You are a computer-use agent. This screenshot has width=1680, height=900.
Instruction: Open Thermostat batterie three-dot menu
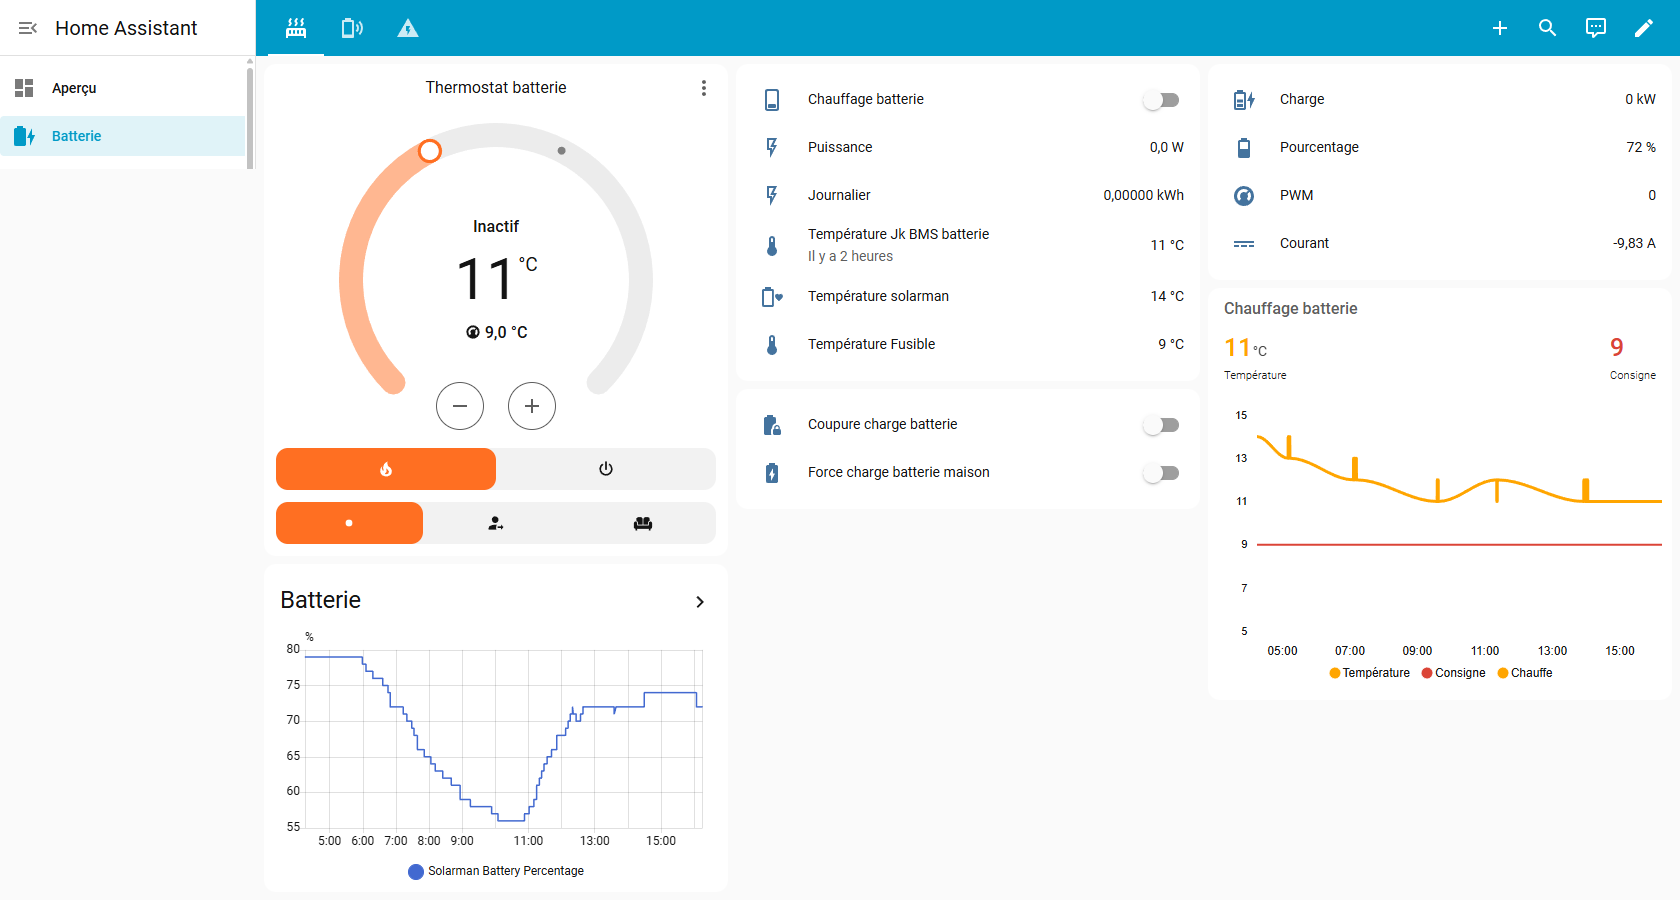click(x=704, y=88)
